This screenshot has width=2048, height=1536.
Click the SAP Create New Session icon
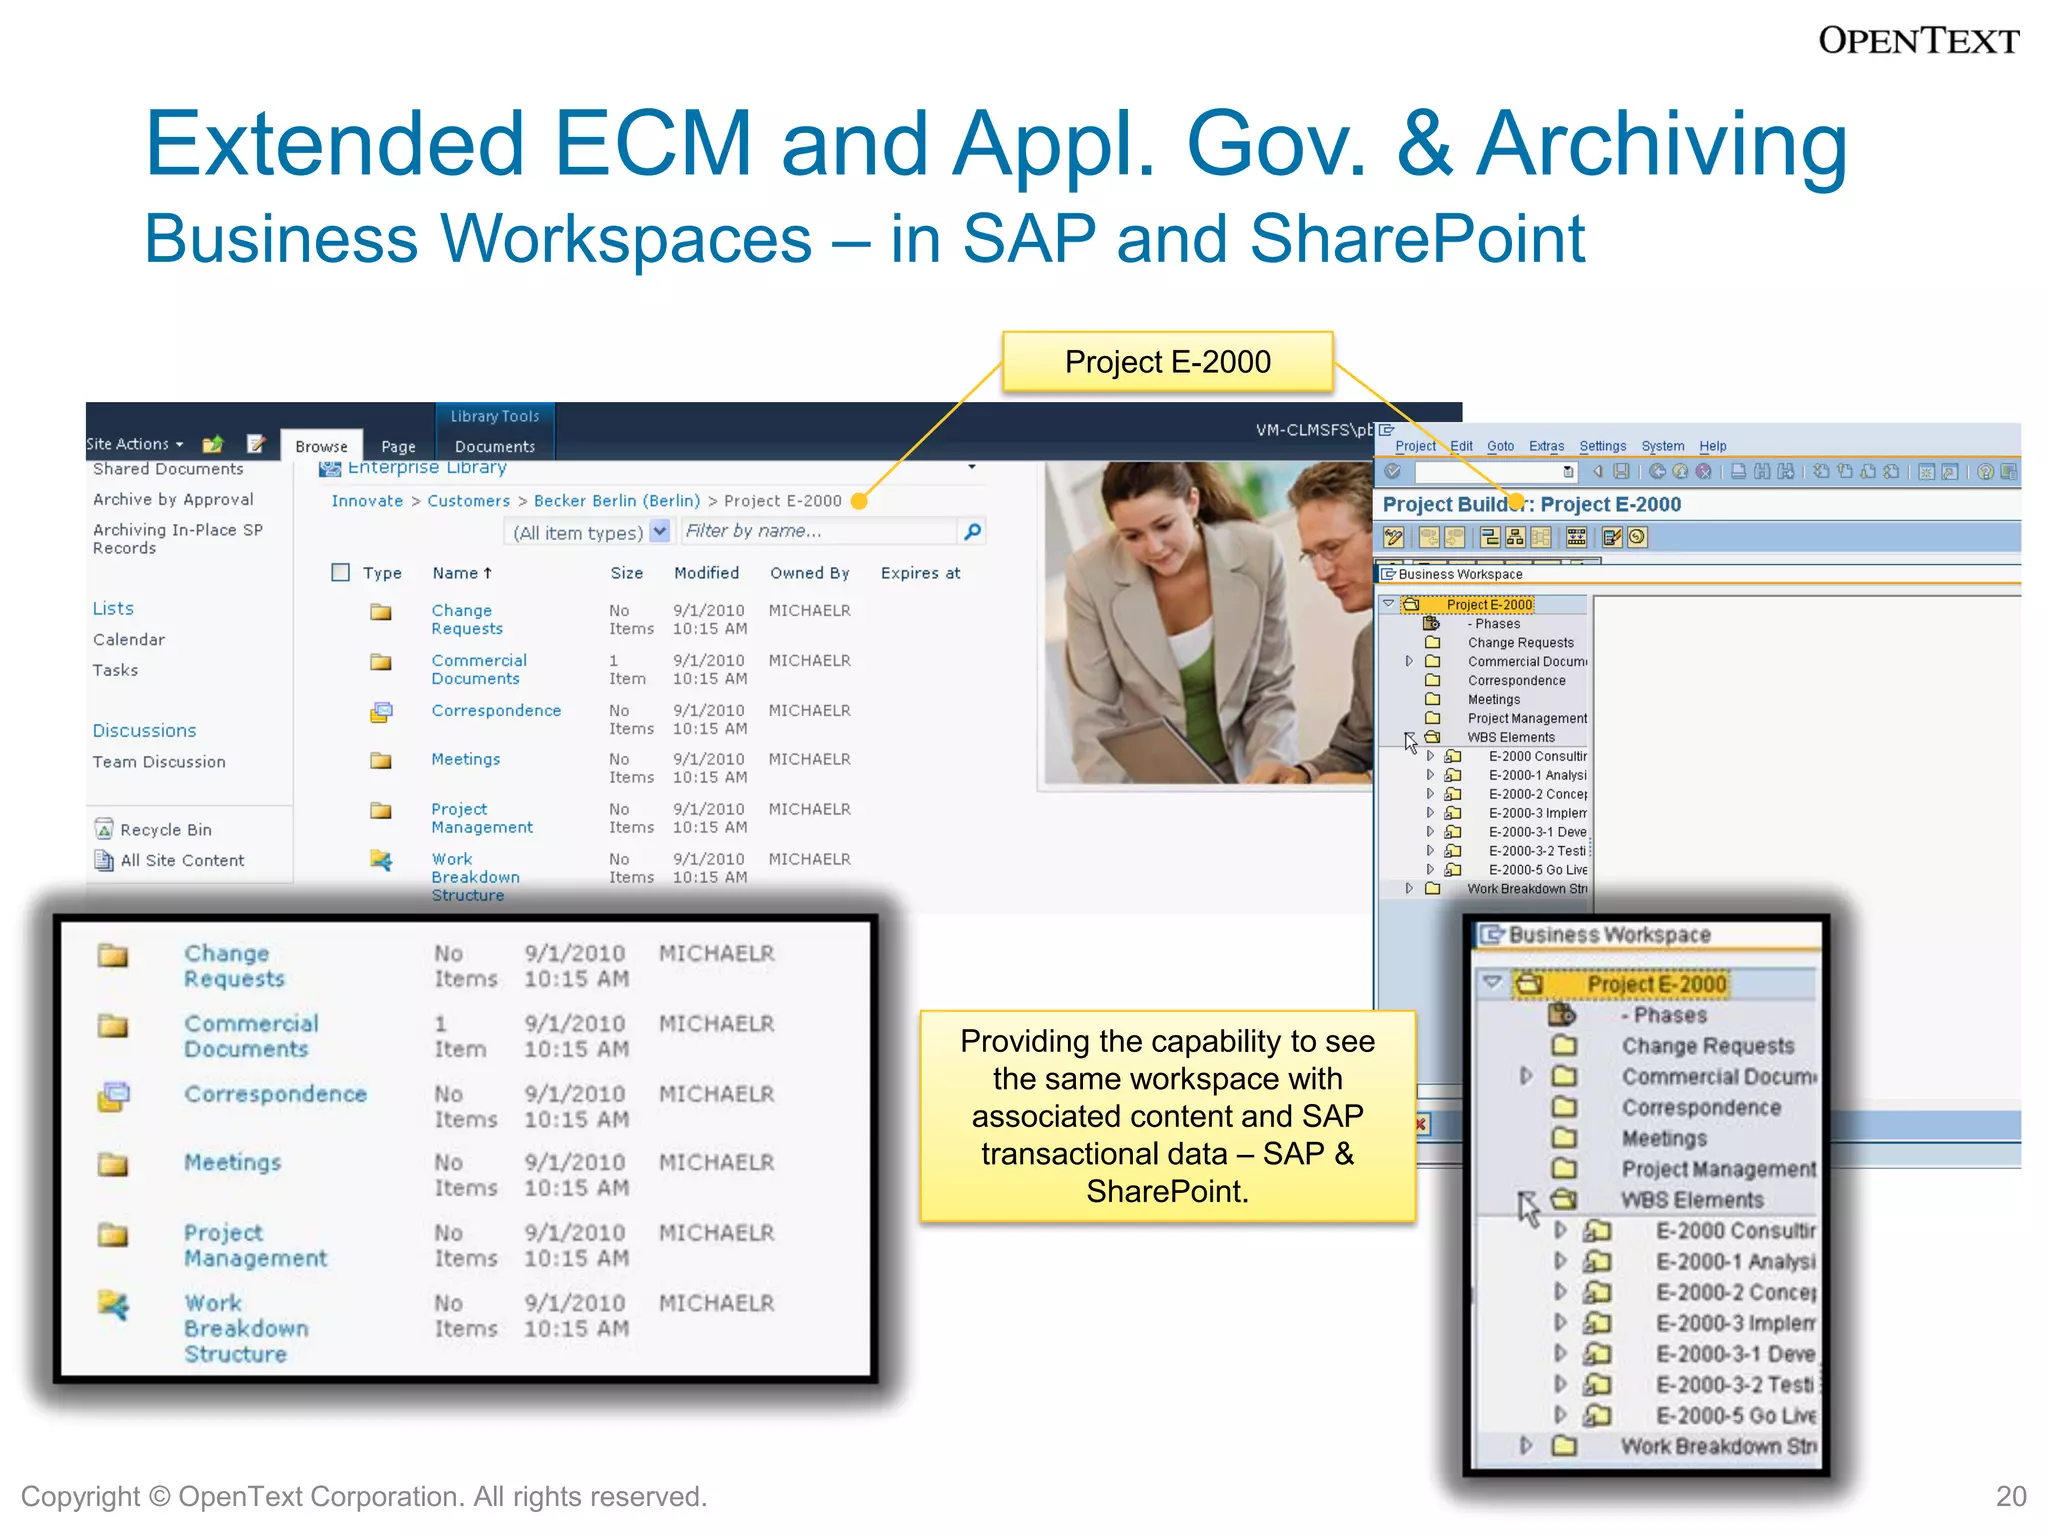1926,472
